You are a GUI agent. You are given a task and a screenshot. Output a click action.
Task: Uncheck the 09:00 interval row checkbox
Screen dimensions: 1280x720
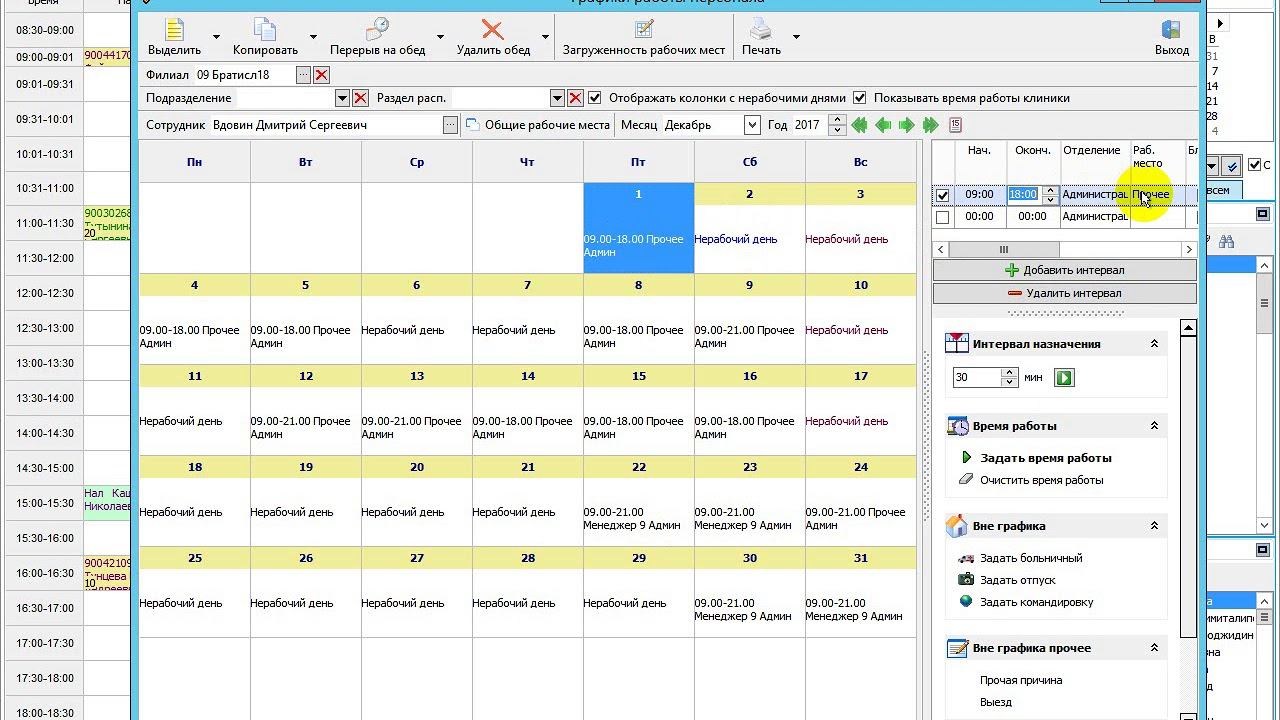point(942,195)
